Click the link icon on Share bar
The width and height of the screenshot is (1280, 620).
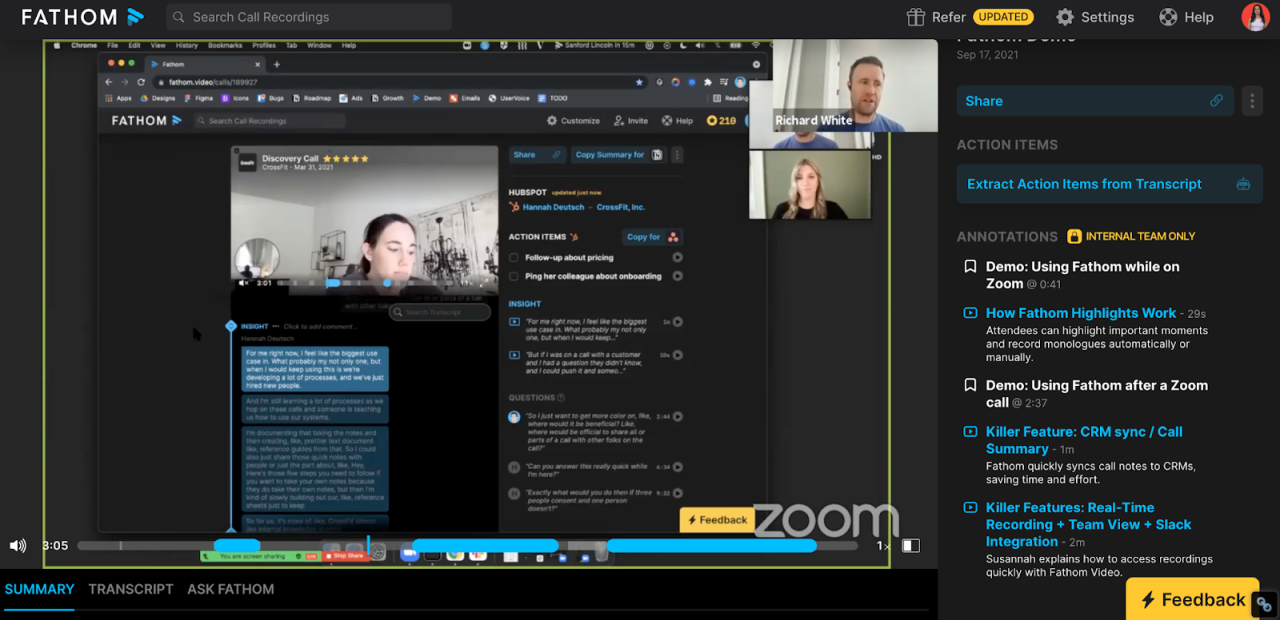tap(1216, 101)
